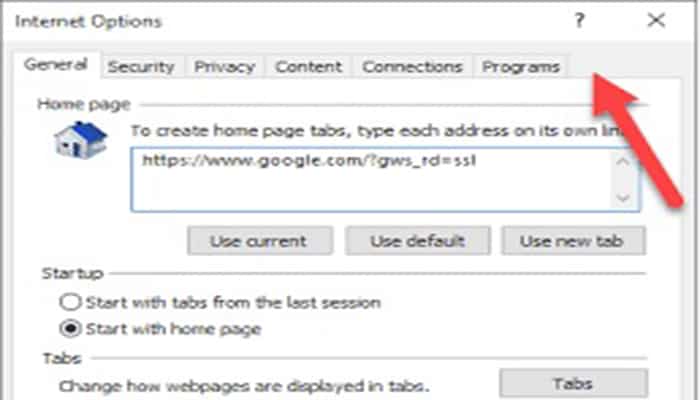Click the Internet Options title bar text
This screenshot has width=700, height=400.
tap(88, 21)
